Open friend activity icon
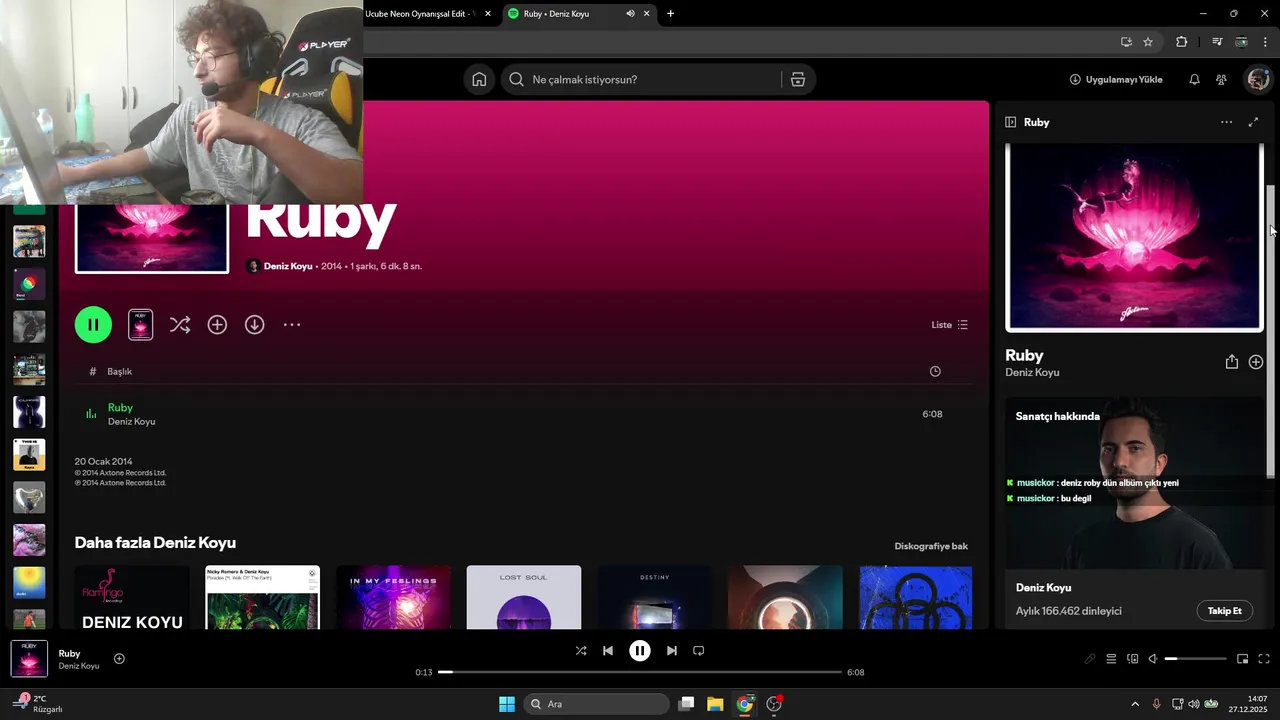 (1221, 80)
